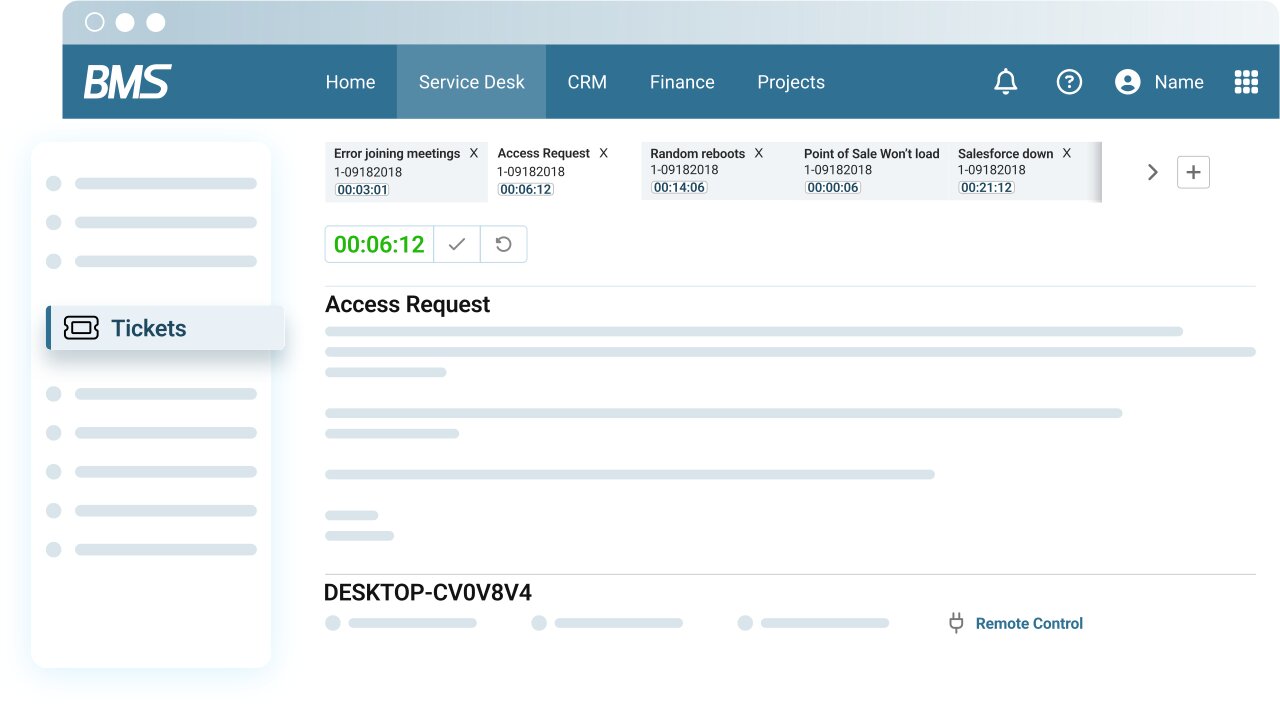Click the 00:21:12 timer on Salesforce down

click(x=986, y=187)
